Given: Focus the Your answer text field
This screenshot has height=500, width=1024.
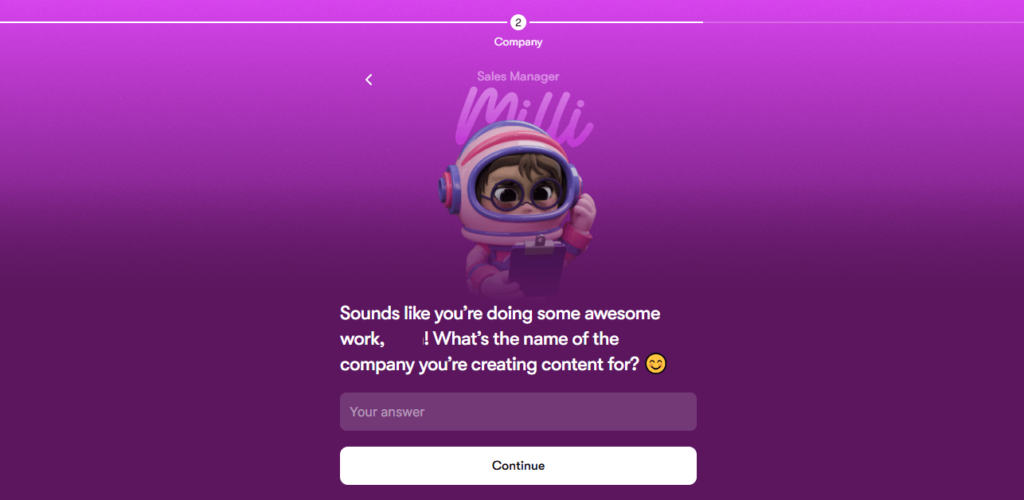Looking at the screenshot, I should click(x=518, y=412).
